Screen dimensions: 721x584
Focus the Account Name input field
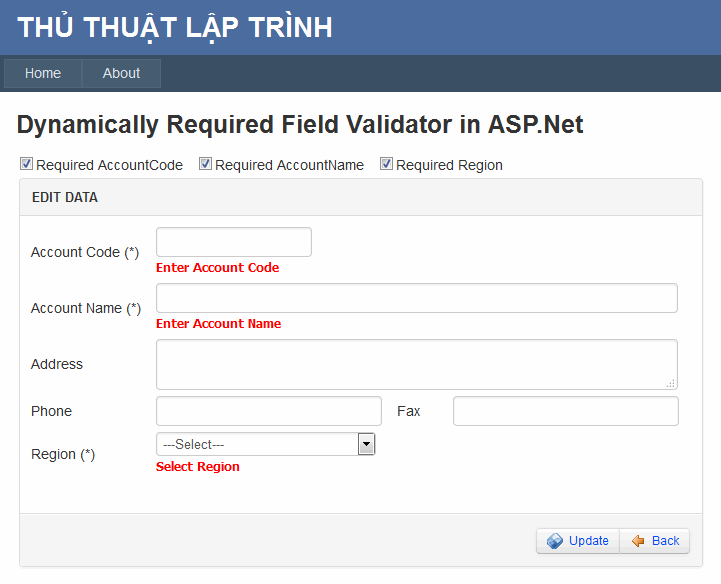coord(417,298)
